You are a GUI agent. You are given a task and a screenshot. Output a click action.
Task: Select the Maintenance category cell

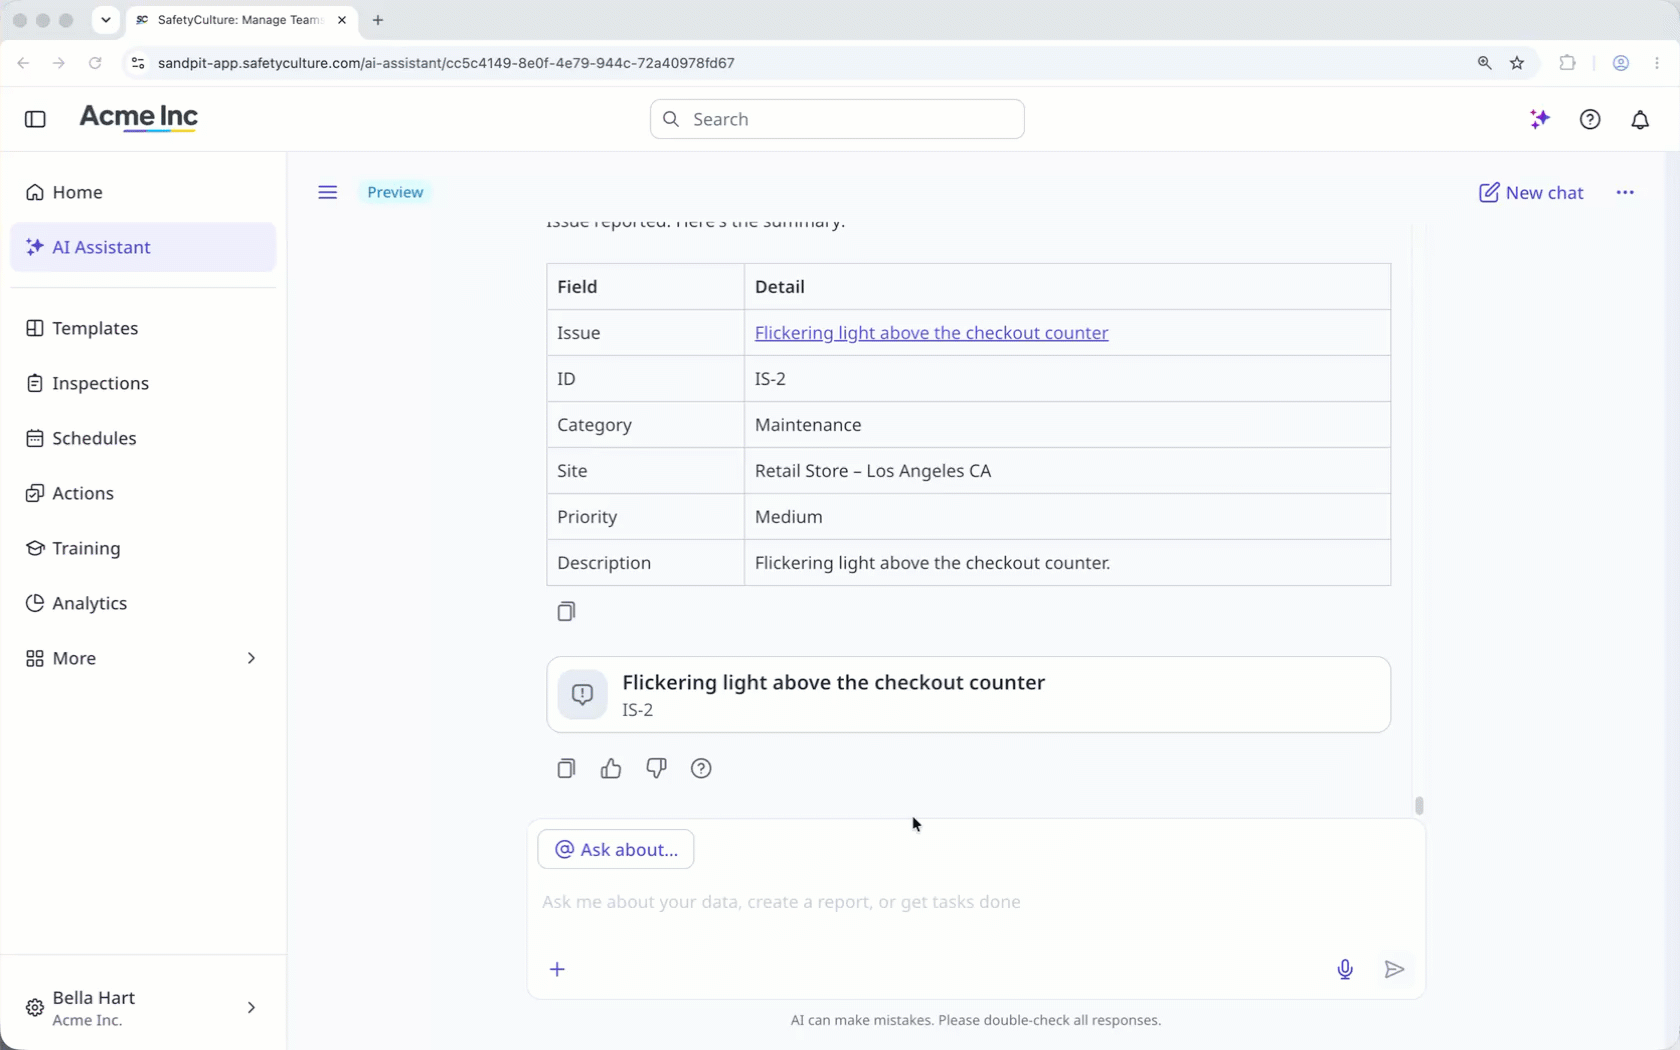point(1067,425)
